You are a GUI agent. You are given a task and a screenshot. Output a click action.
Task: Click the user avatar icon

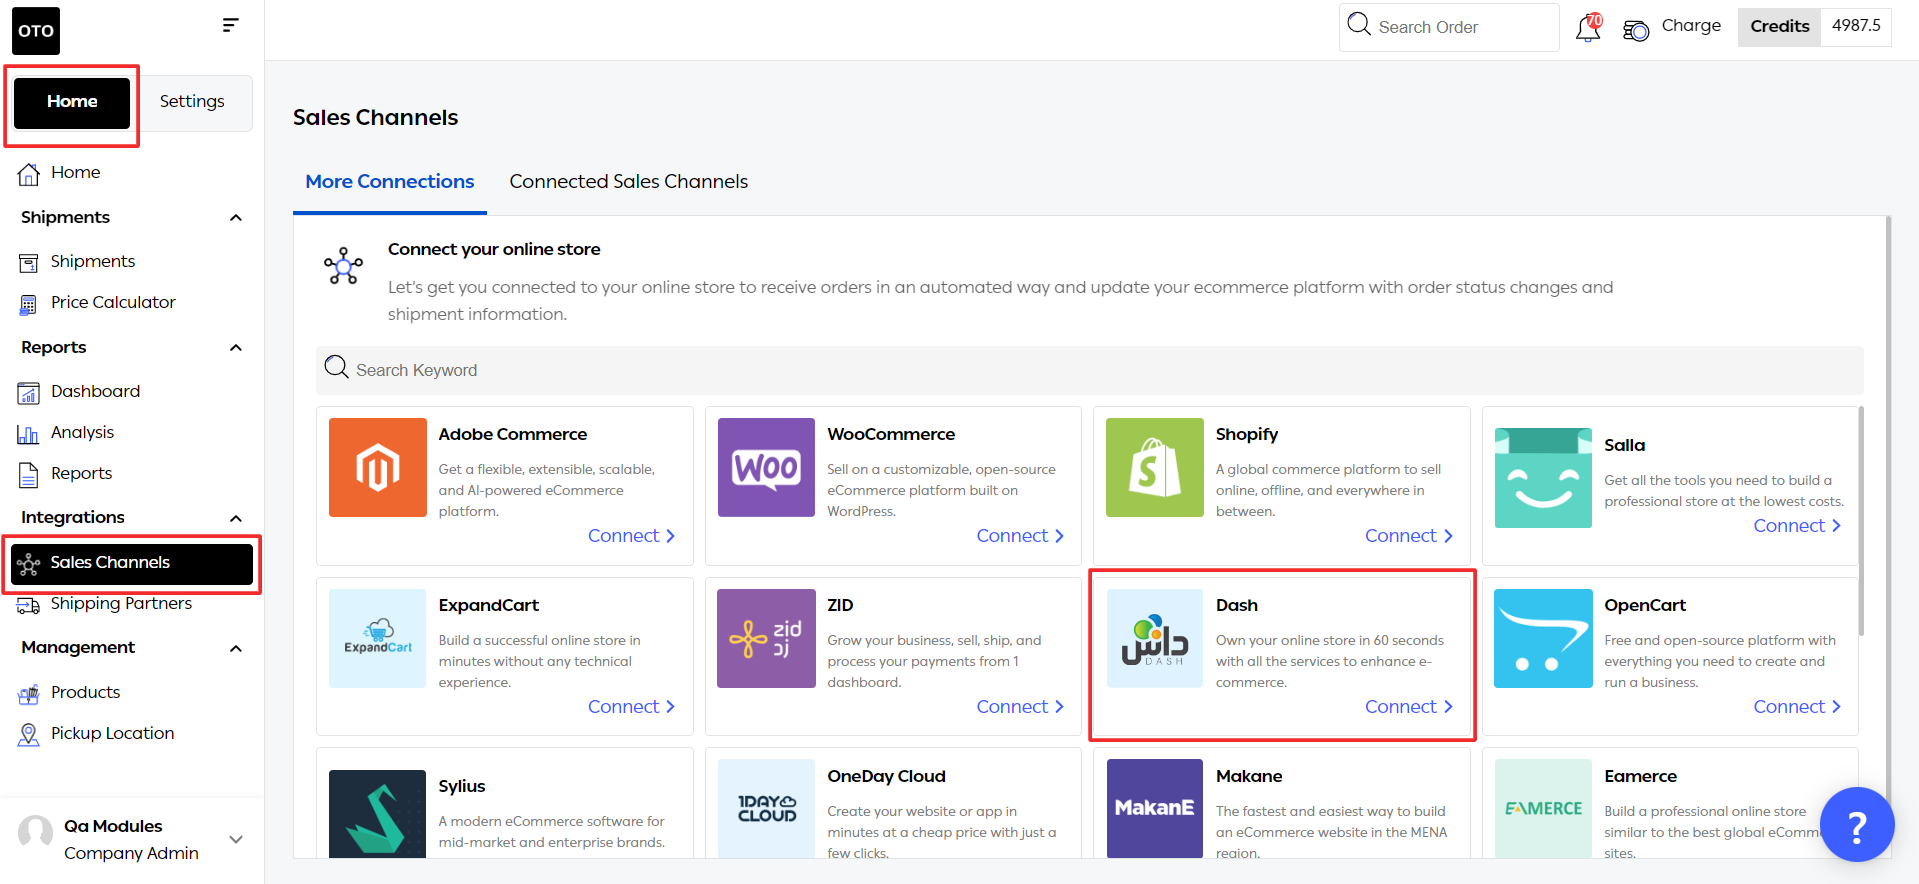(36, 832)
